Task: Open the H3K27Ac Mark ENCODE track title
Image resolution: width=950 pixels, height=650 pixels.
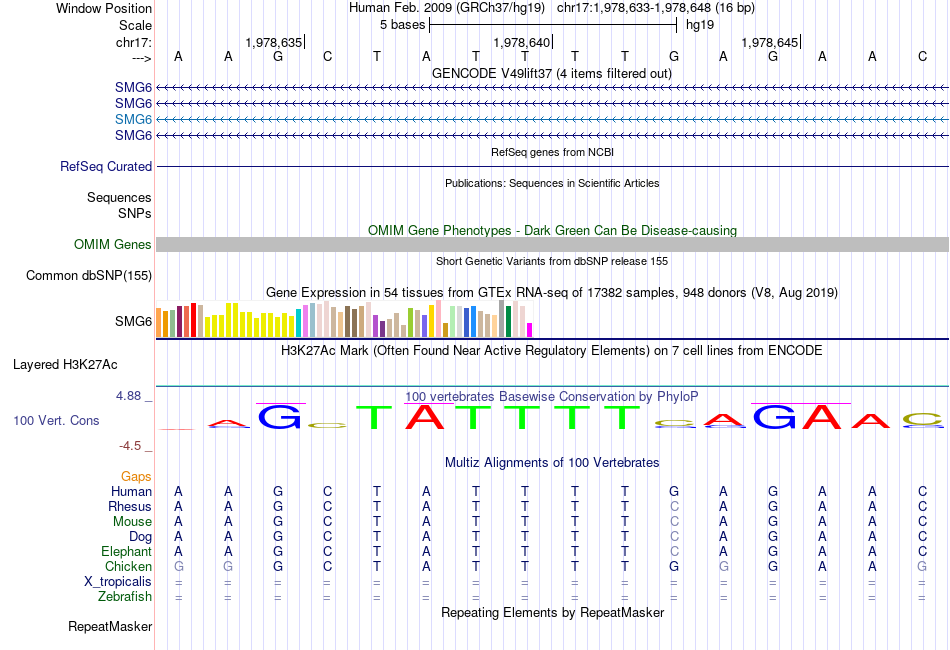Action: (552, 351)
